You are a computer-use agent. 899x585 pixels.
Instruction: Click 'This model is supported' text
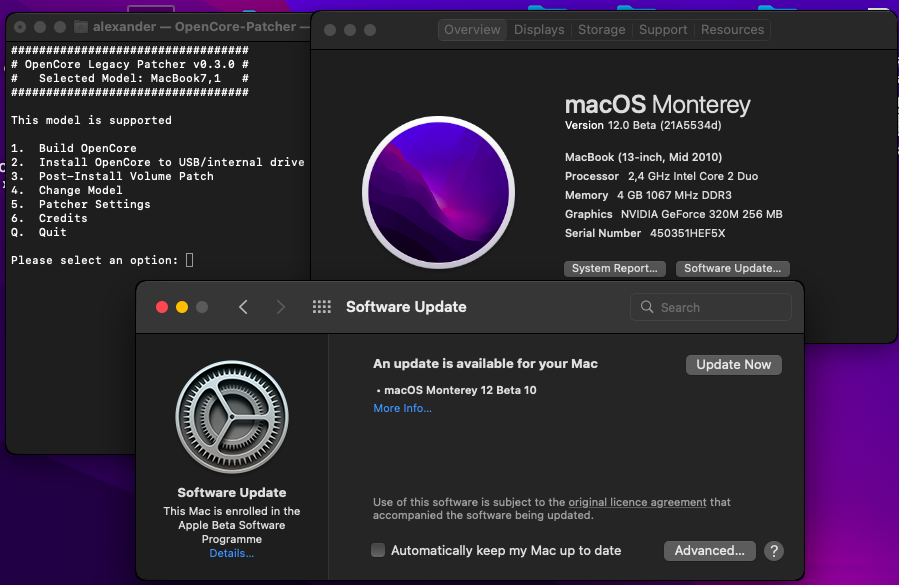(91, 120)
